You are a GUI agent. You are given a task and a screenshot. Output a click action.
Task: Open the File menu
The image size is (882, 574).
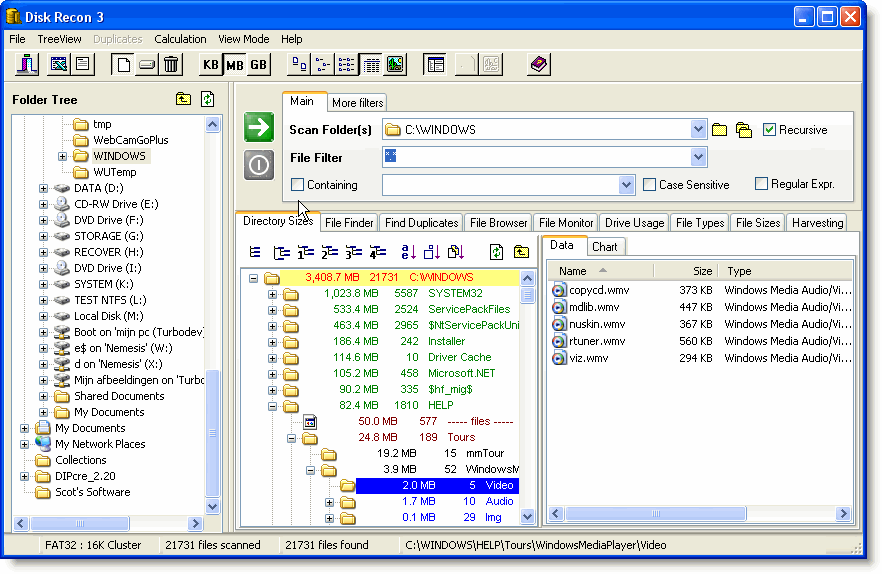click(17, 39)
